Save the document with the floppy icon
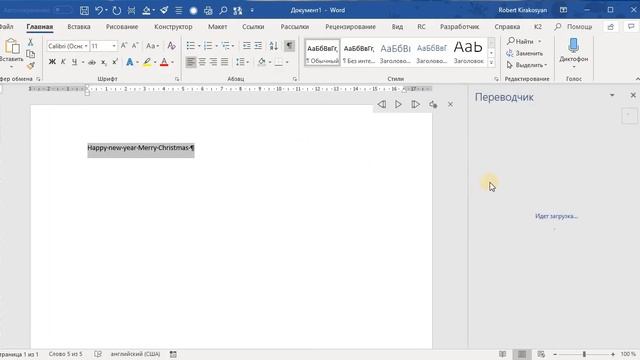640x360 pixels. (84, 11)
